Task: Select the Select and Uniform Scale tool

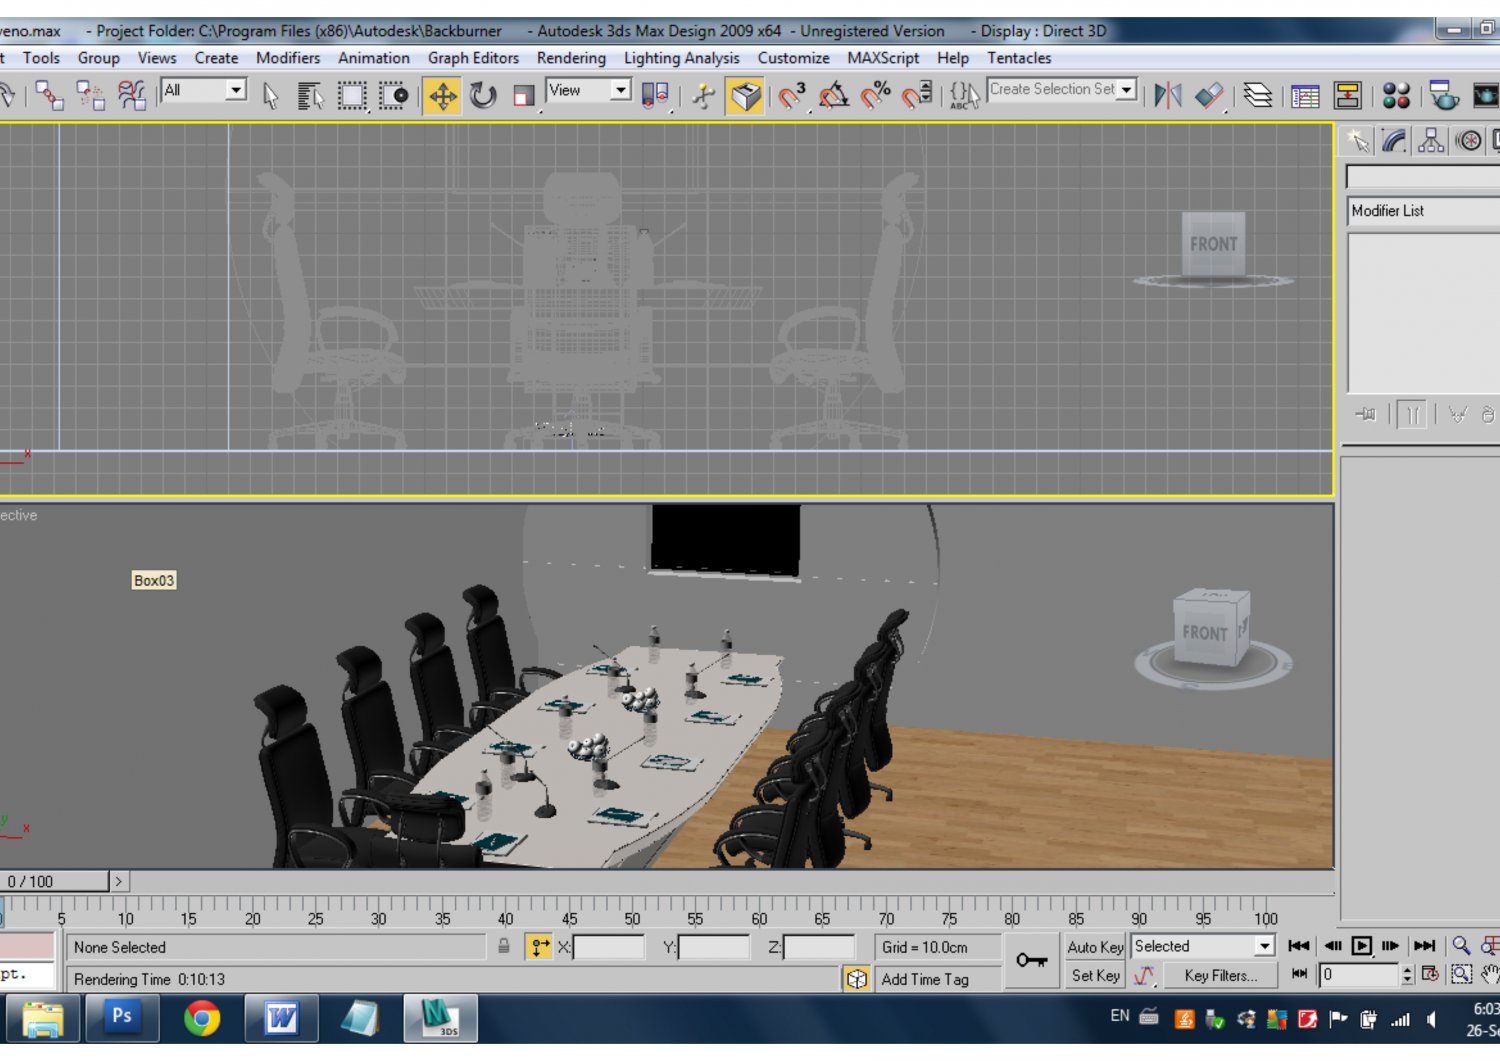Action: 521,95
